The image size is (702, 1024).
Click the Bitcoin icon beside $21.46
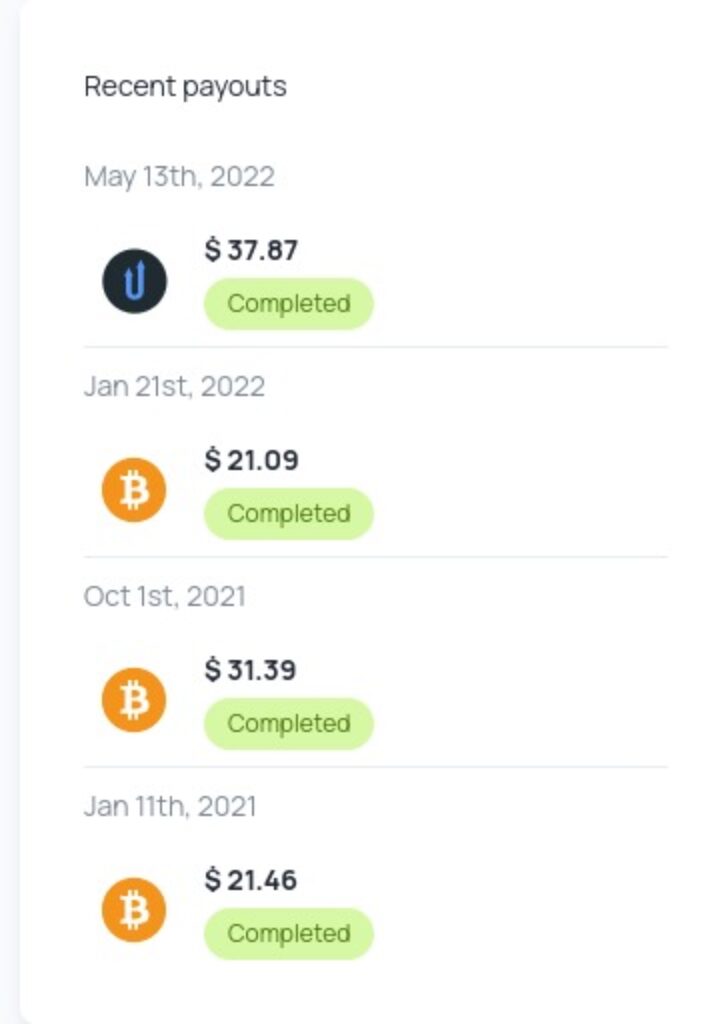click(x=134, y=910)
